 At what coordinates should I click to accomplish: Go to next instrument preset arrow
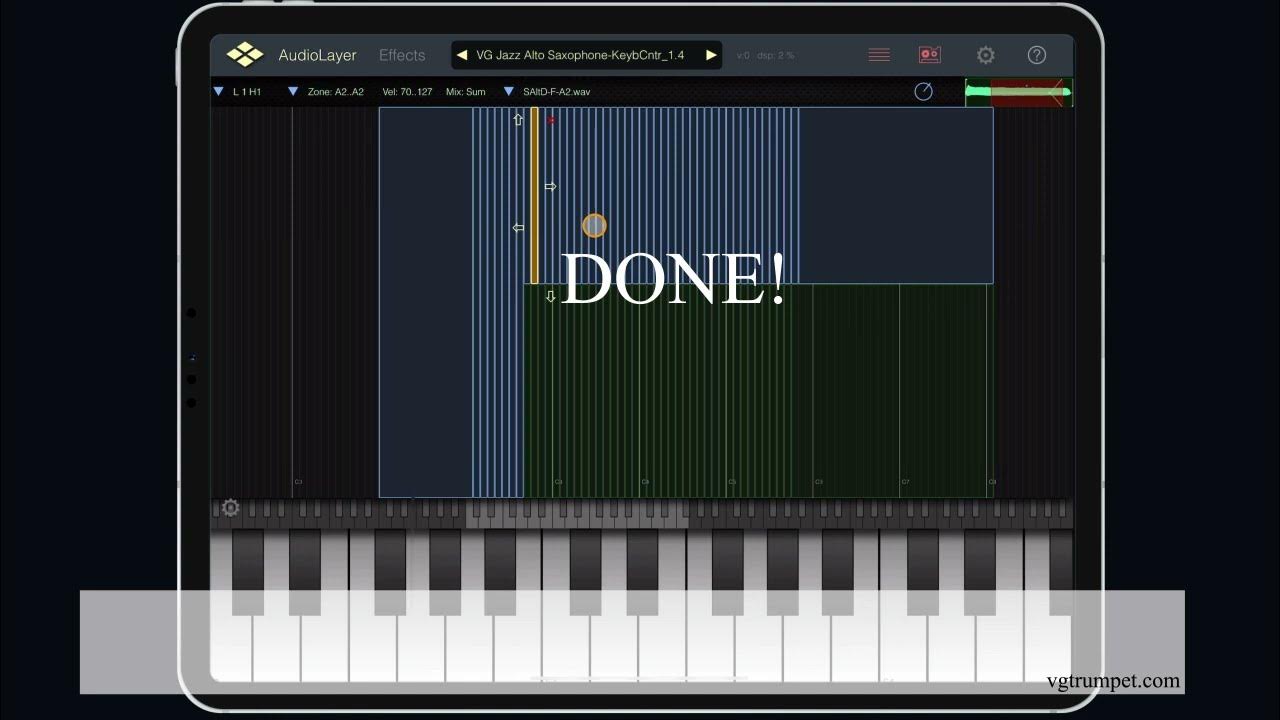711,55
